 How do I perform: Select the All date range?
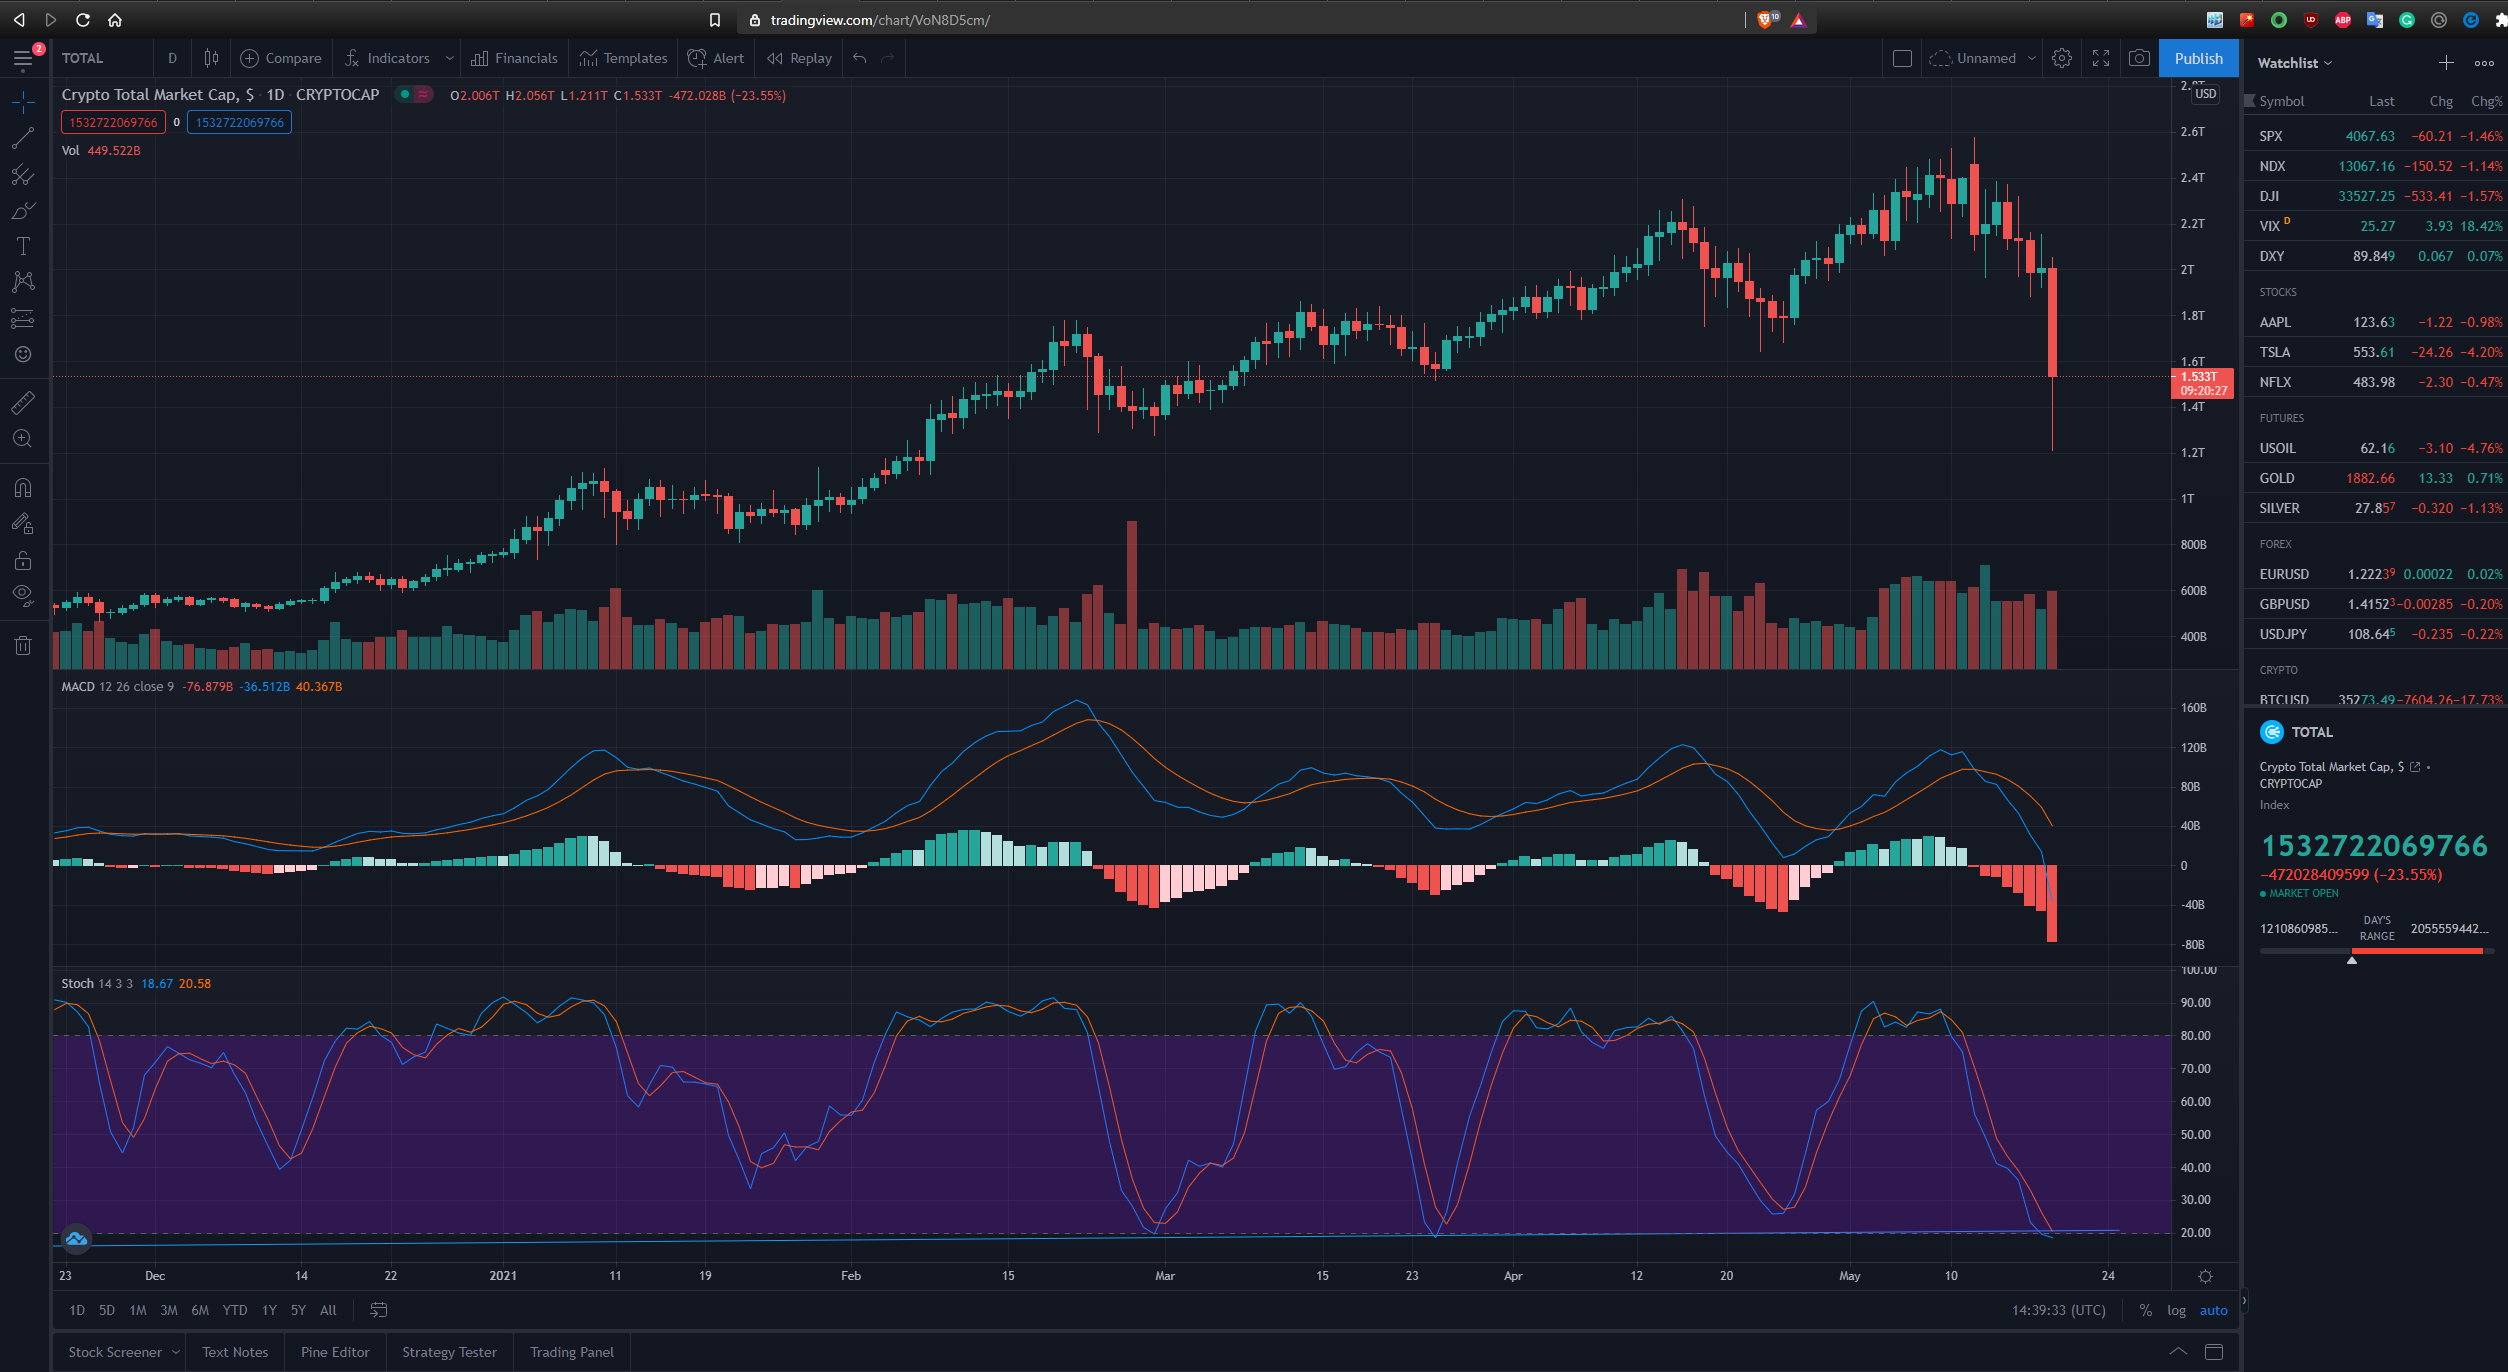click(328, 1310)
